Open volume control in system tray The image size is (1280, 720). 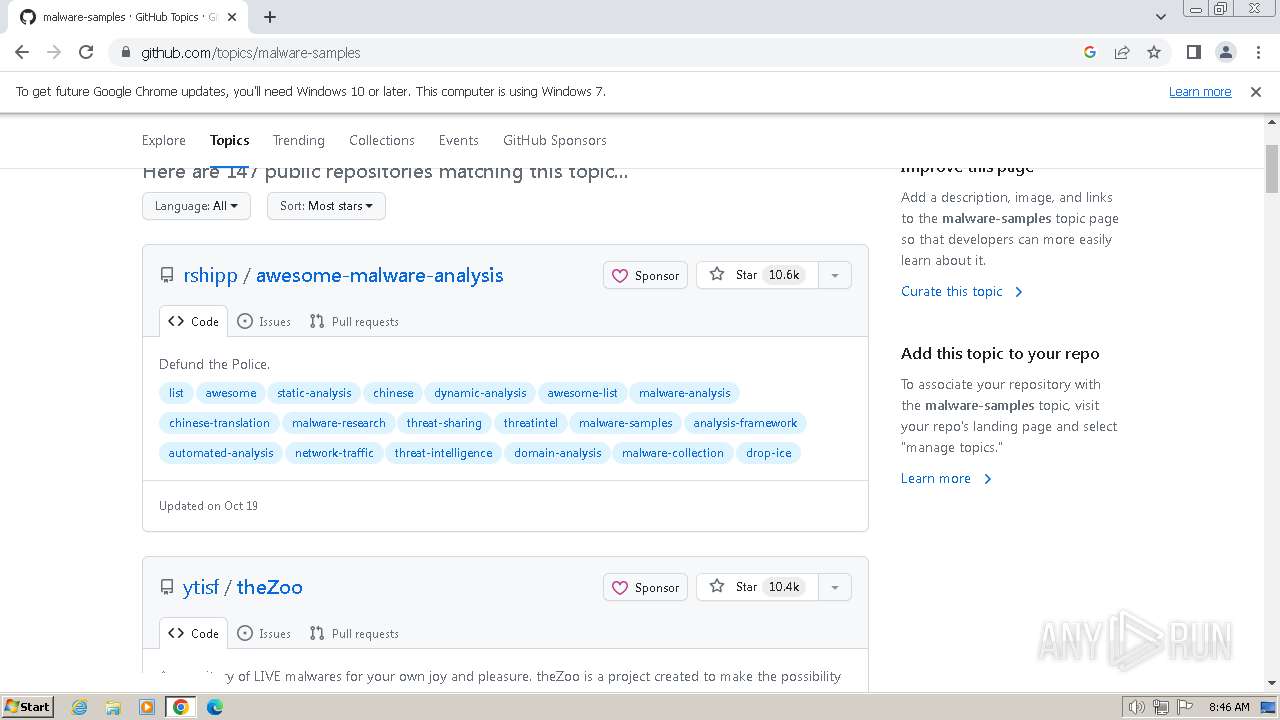(x=1137, y=707)
